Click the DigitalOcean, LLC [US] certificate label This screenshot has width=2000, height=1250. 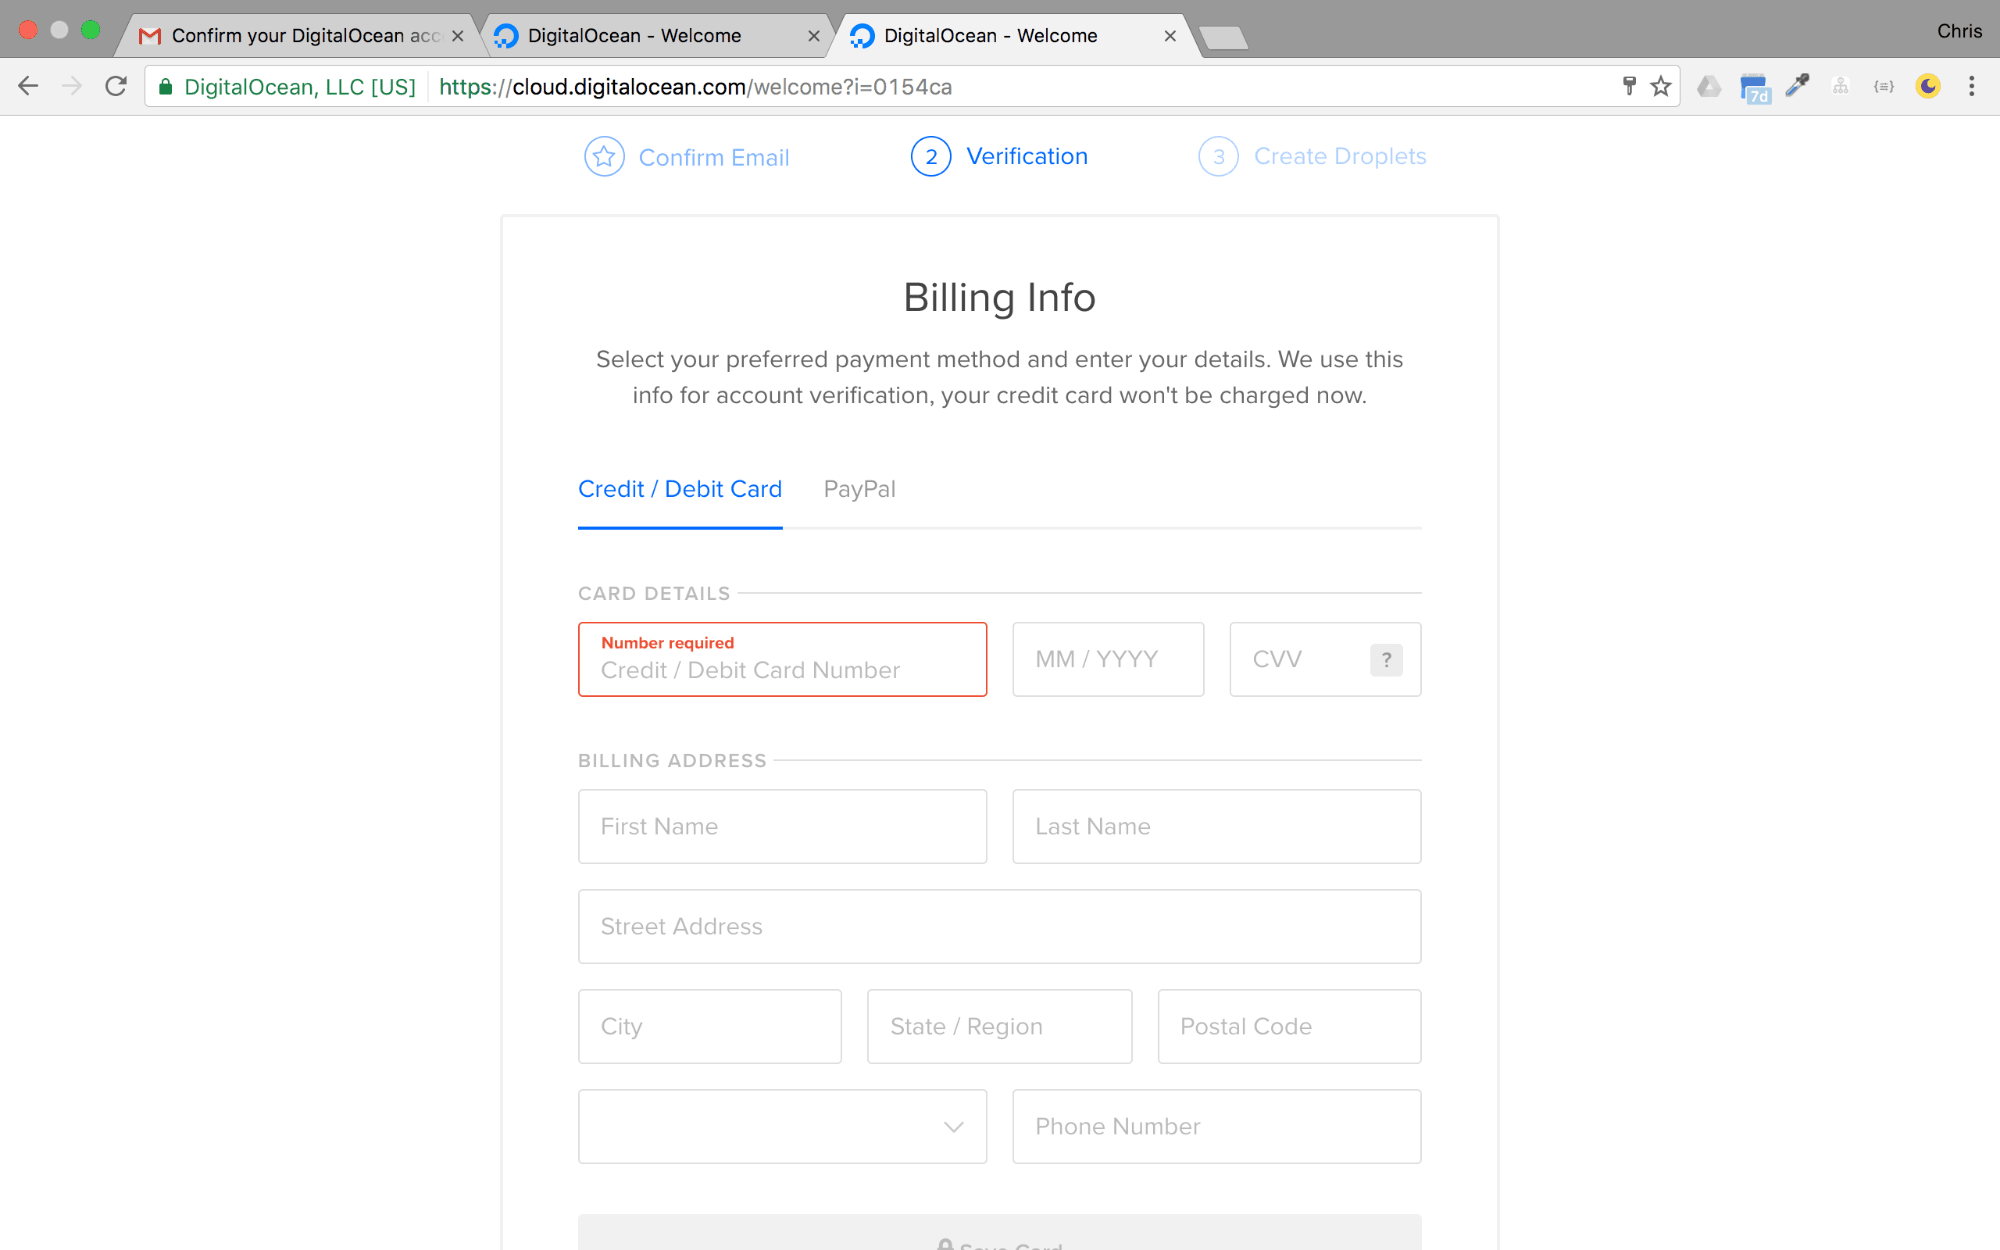click(x=300, y=87)
